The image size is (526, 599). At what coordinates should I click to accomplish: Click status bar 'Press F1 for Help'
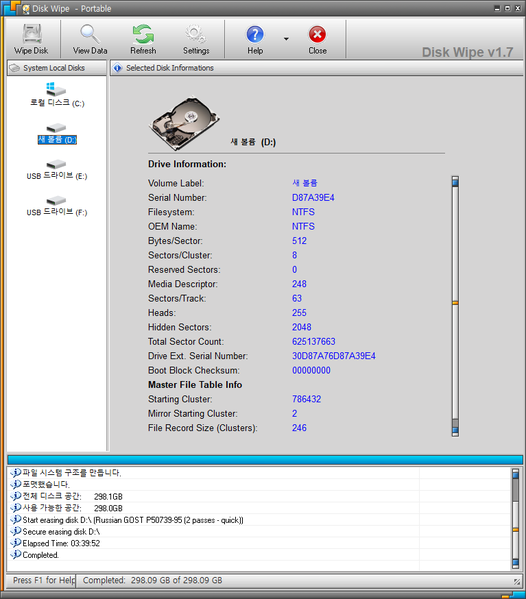click(44, 580)
